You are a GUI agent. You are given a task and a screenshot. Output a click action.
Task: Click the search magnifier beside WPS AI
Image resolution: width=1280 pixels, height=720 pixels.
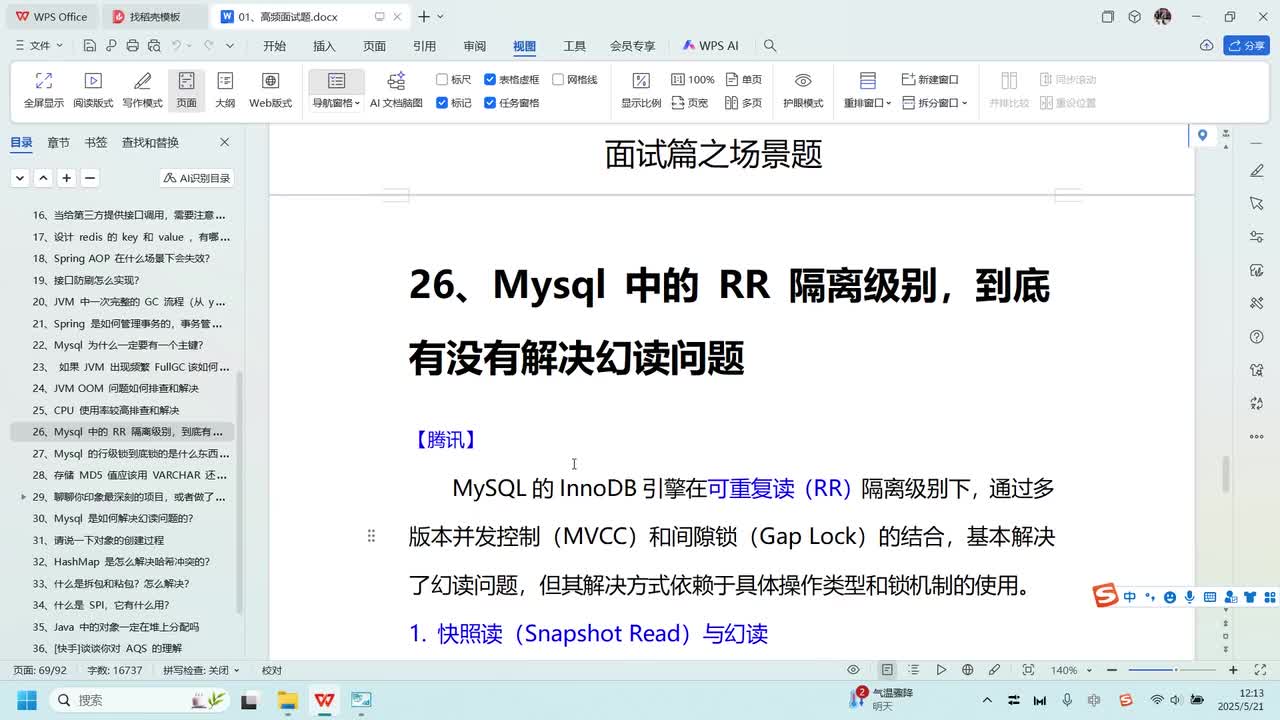coord(770,46)
